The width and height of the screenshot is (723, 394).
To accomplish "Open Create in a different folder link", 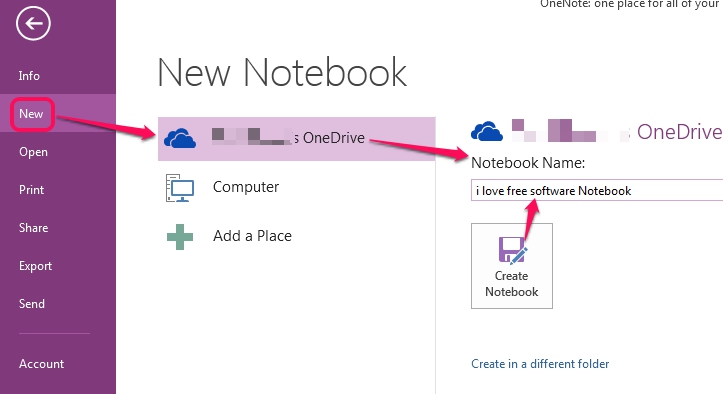I will pyautogui.click(x=540, y=364).
